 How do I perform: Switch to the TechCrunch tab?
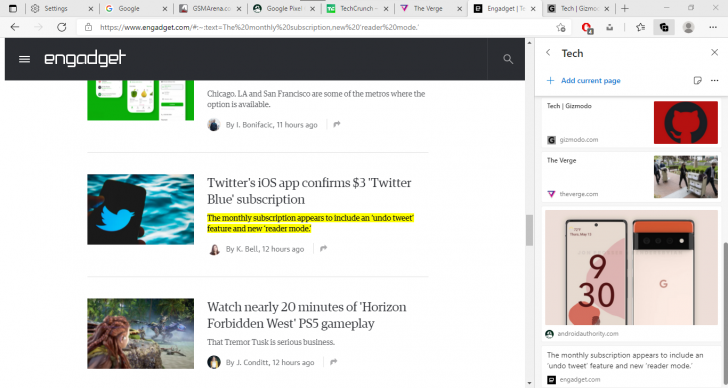coord(358,8)
